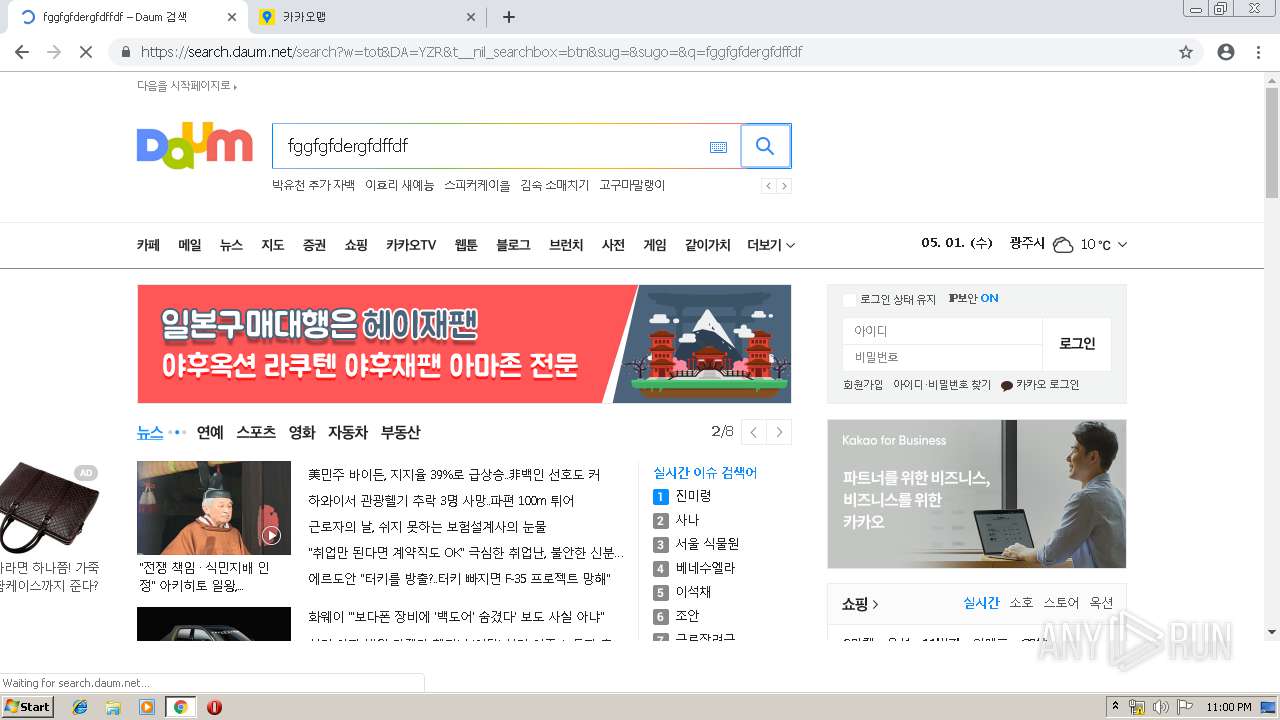Click the Kakao login speech bubble icon

1006,386
